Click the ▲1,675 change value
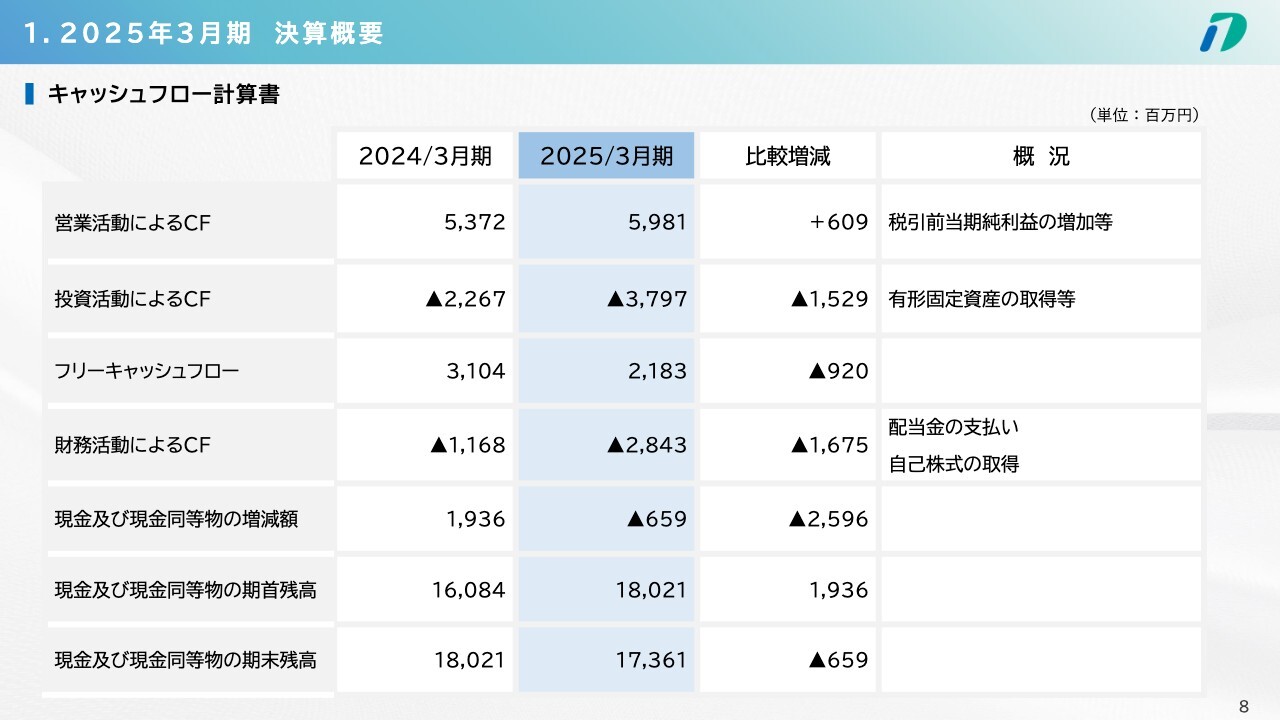This screenshot has height=720, width=1280. click(x=829, y=445)
